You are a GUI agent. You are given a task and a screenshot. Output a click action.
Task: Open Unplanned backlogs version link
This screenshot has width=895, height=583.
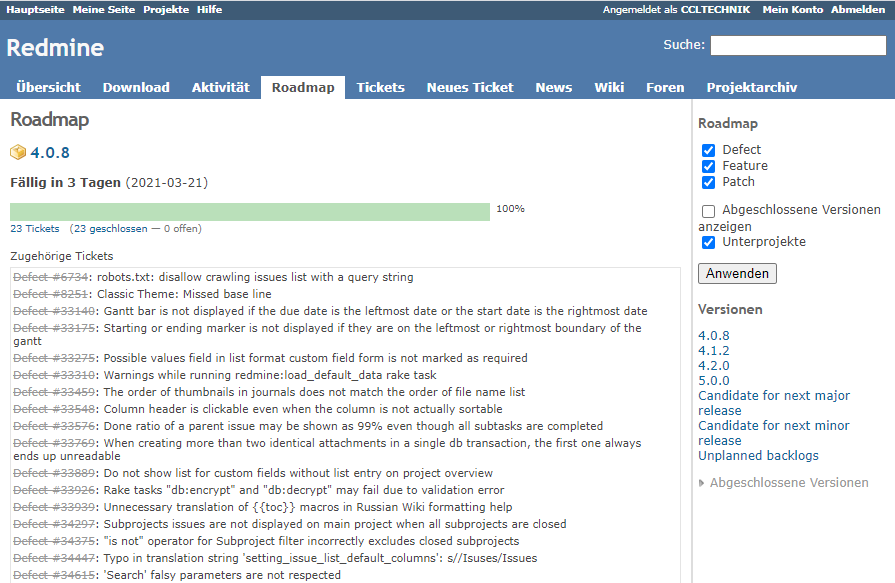tap(758, 456)
